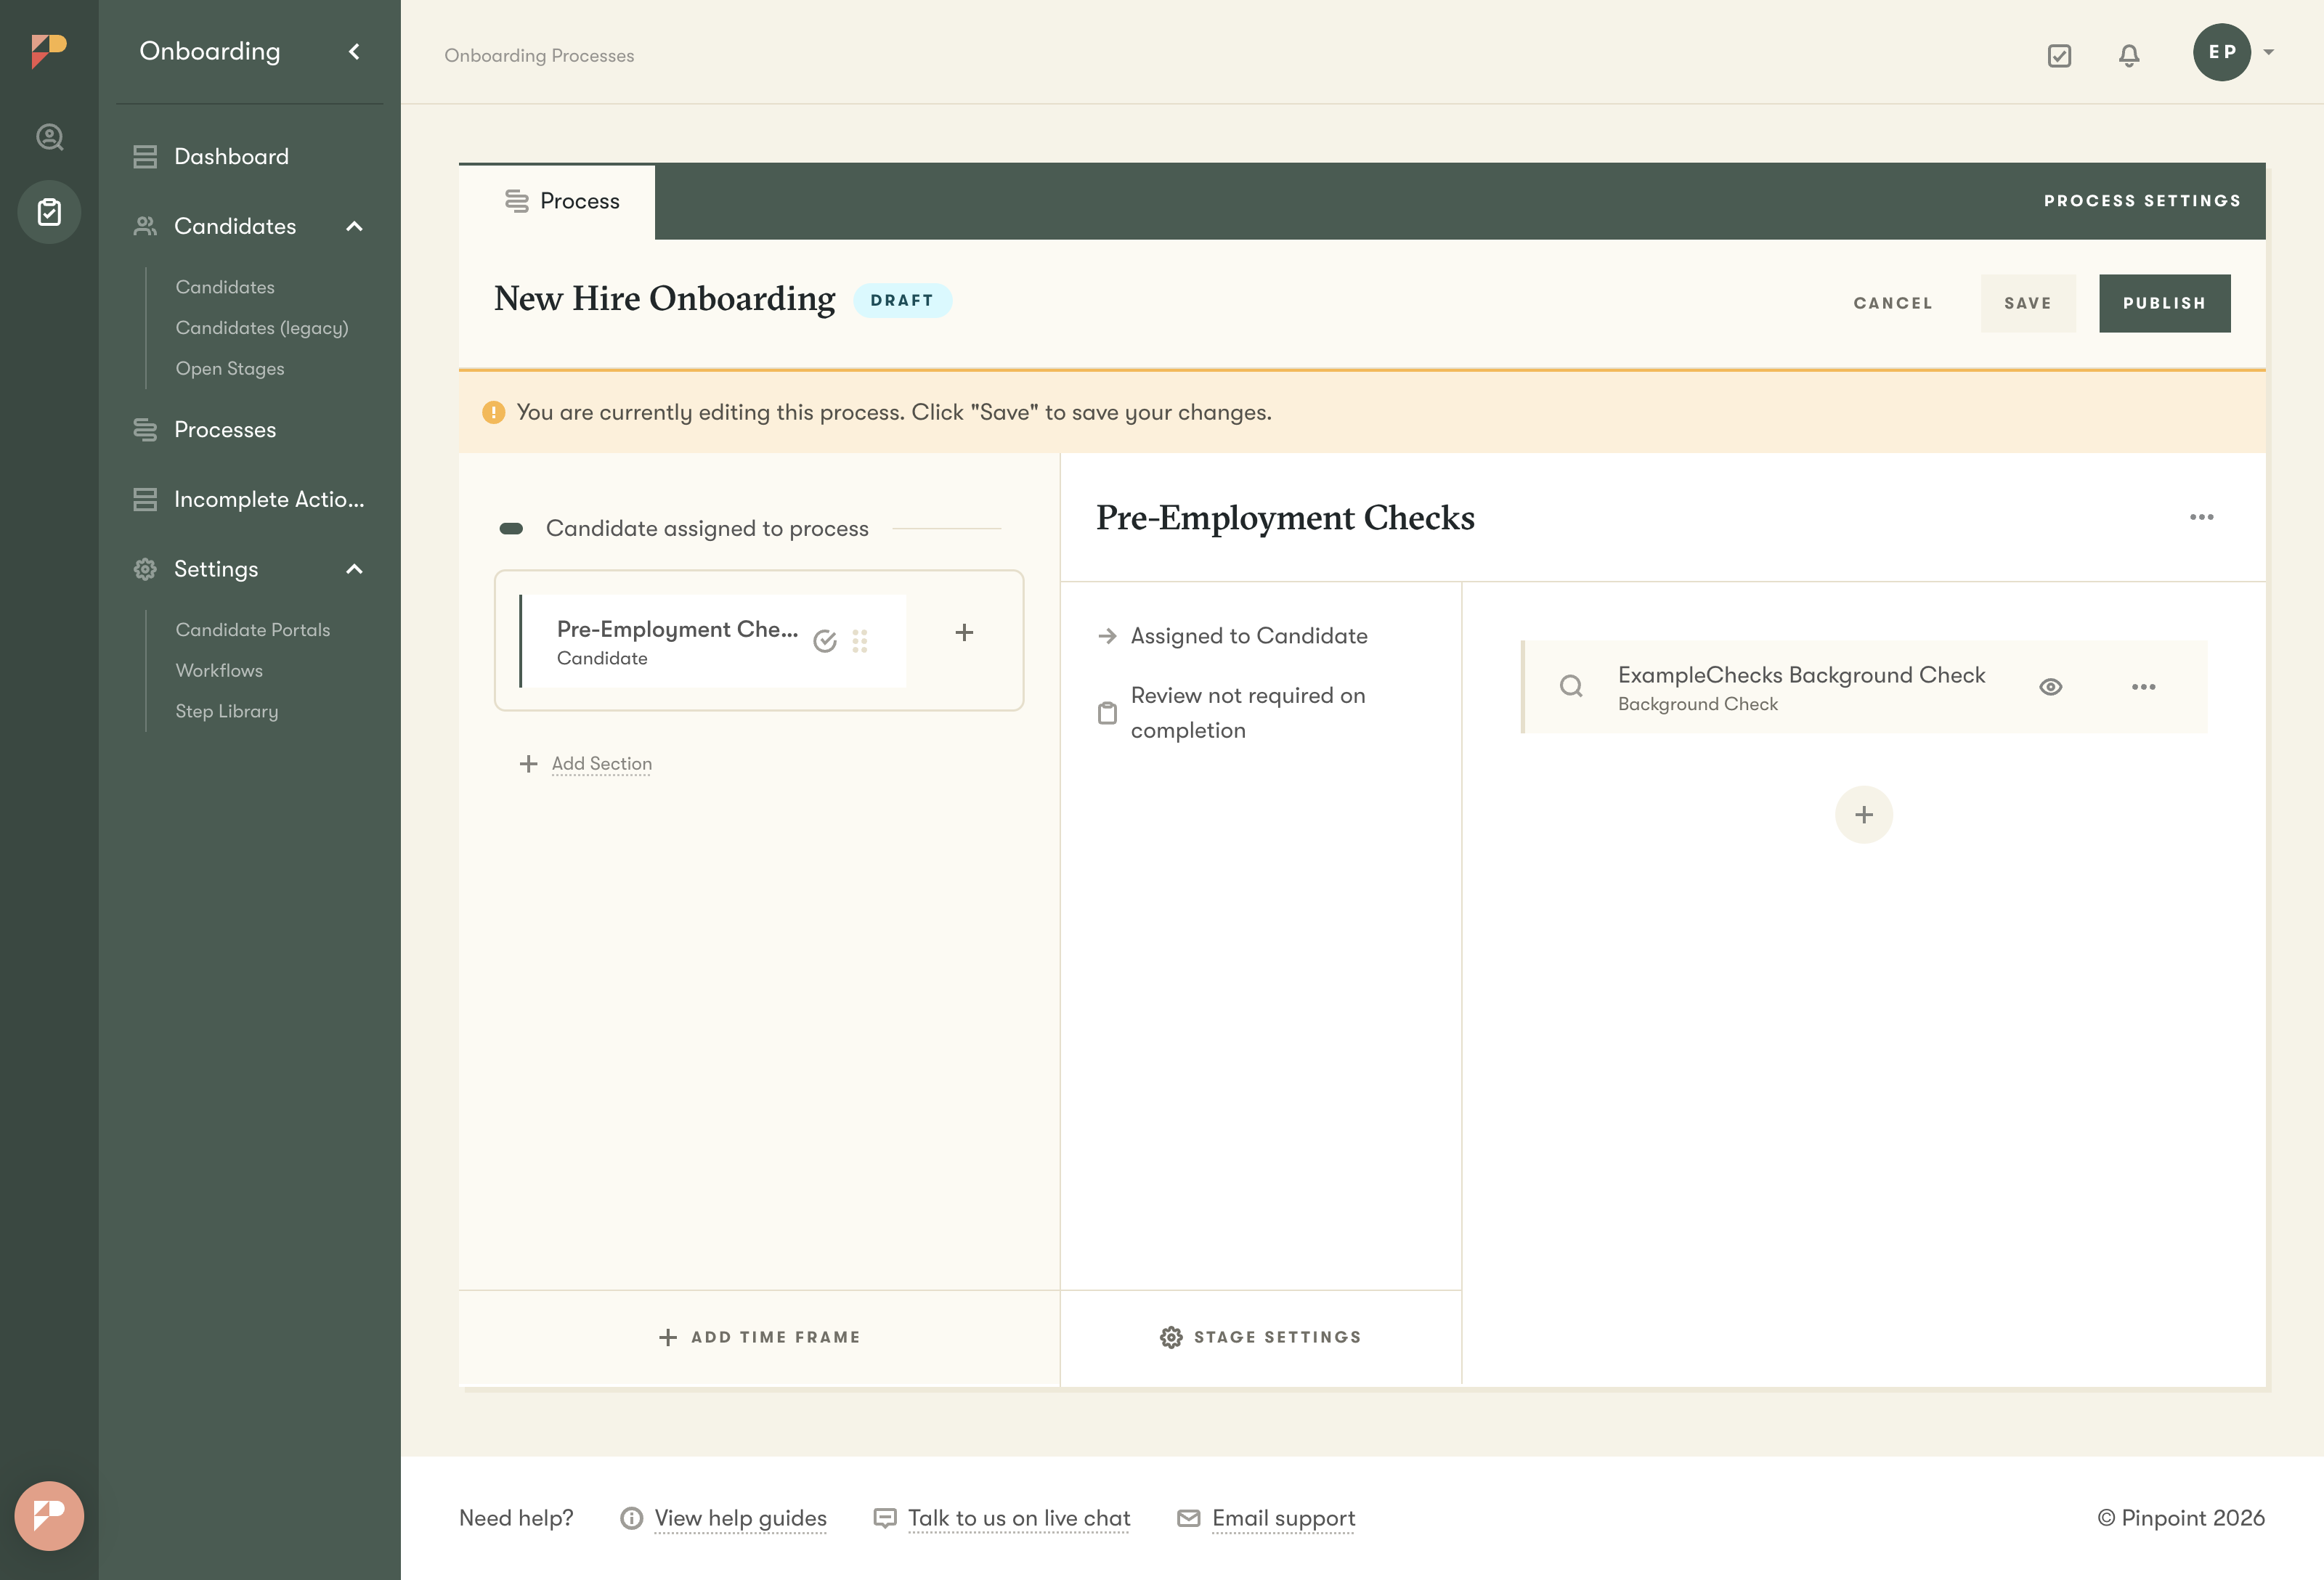Image resolution: width=2324 pixels, height=1580 pixels.
Task: Click the Publish button
Action: click(2164, 303)
